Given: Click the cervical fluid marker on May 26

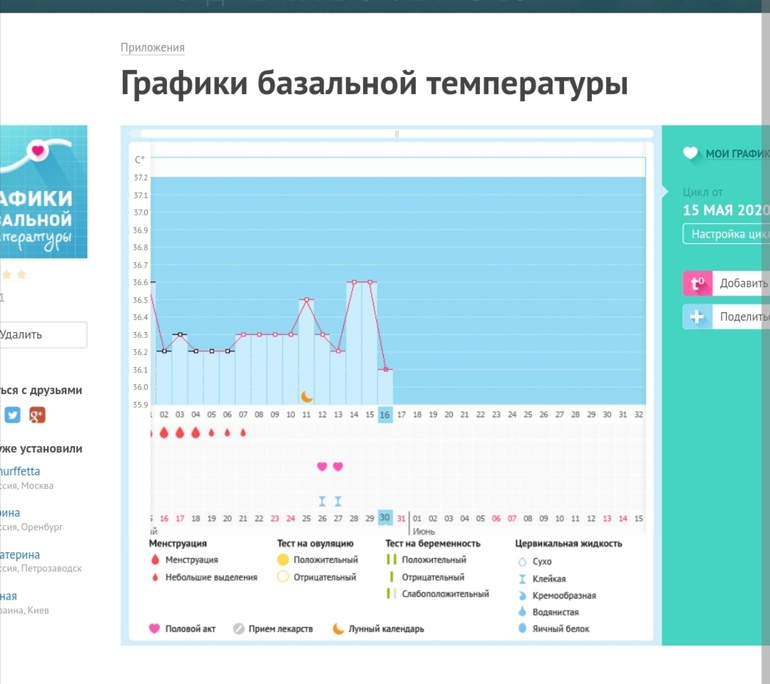Looking at the screenshot, I should point(322,501).
